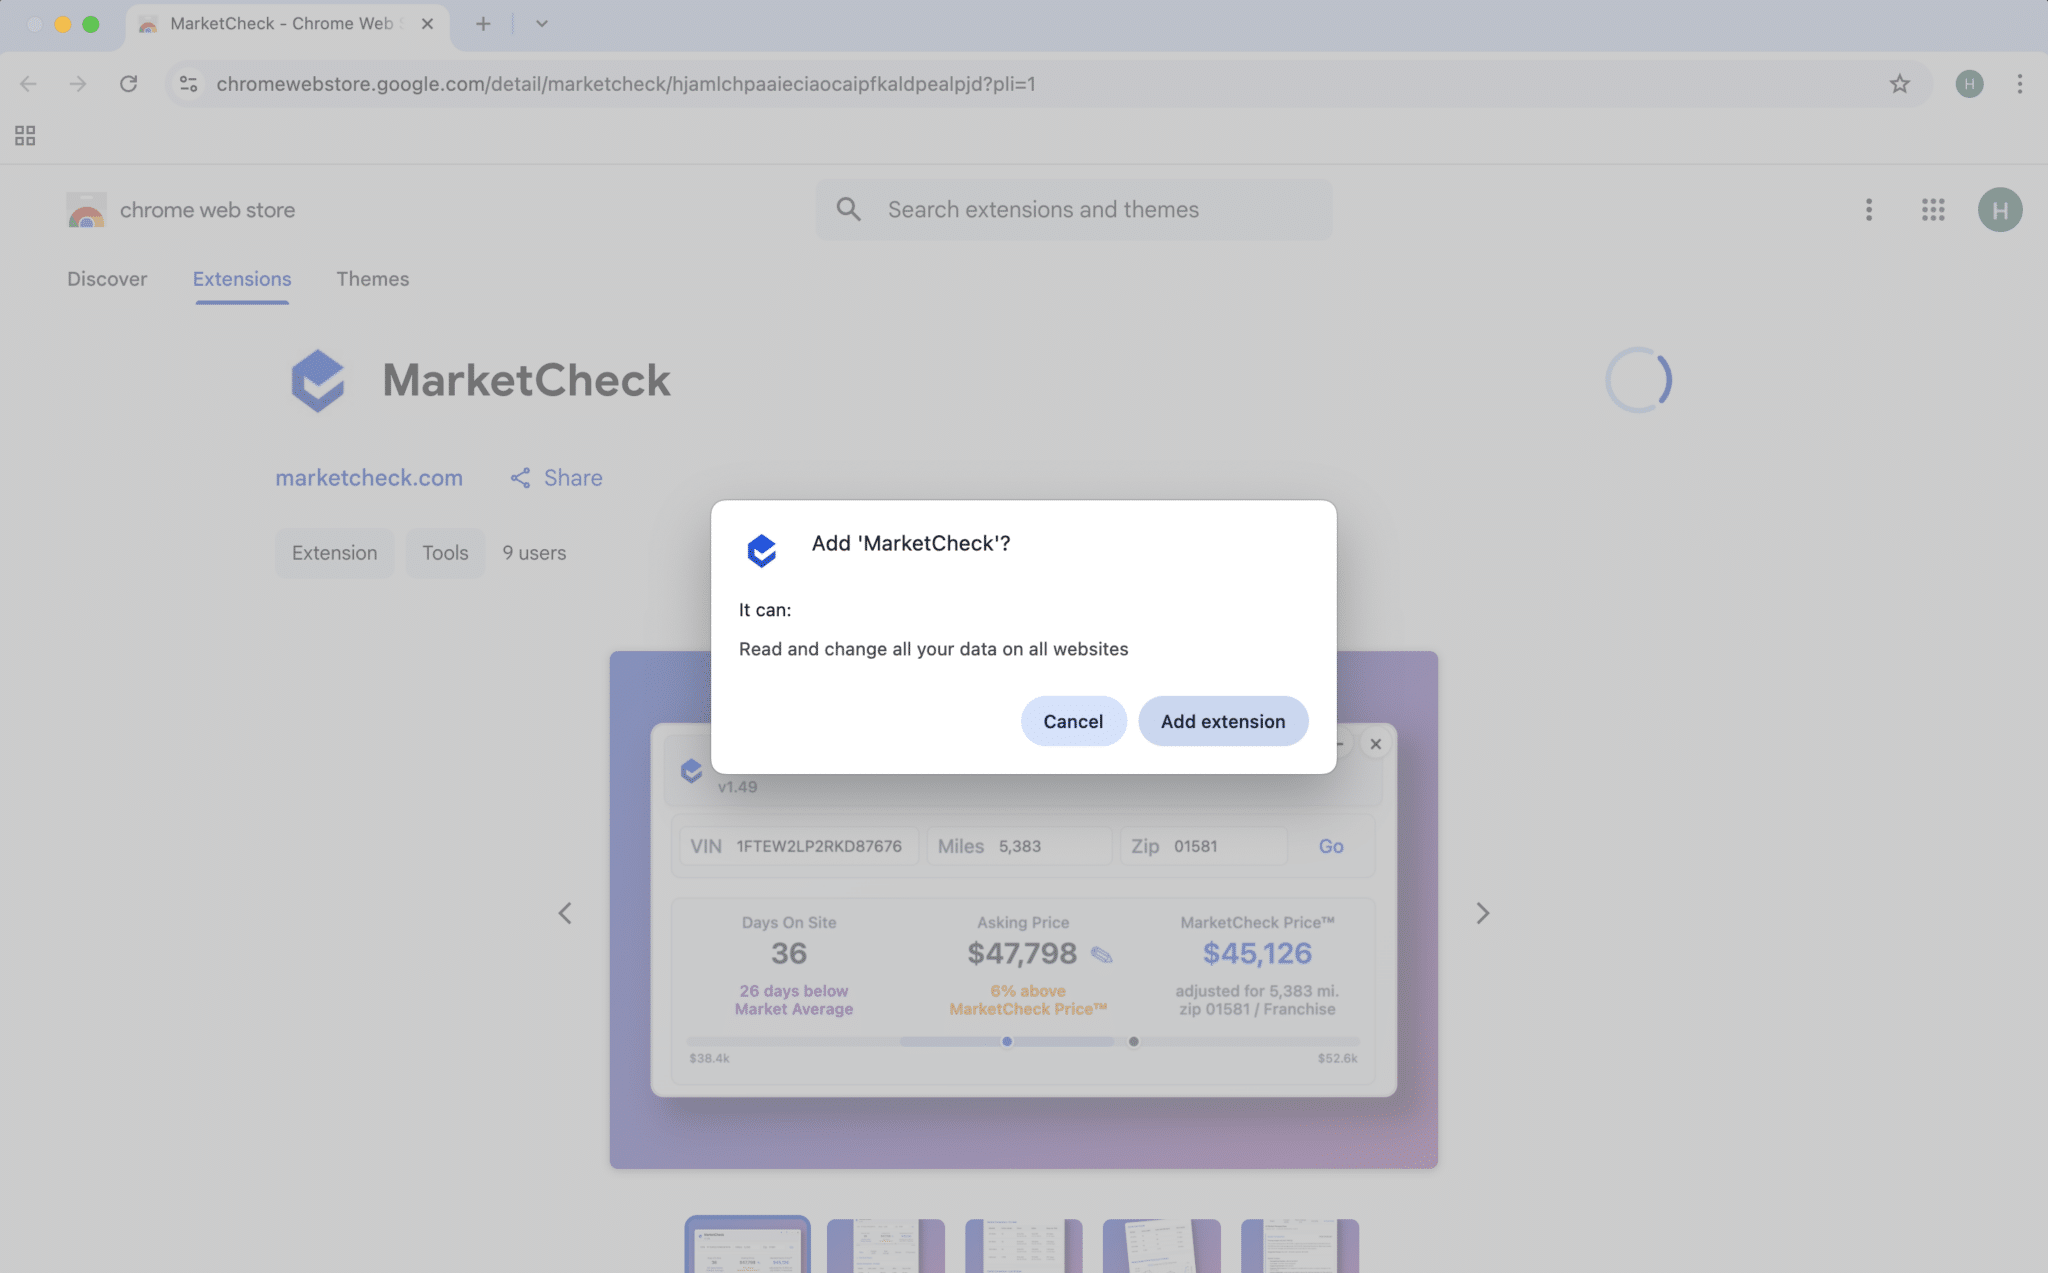Navigate back using the back arrow

click(x=28, y=84)
